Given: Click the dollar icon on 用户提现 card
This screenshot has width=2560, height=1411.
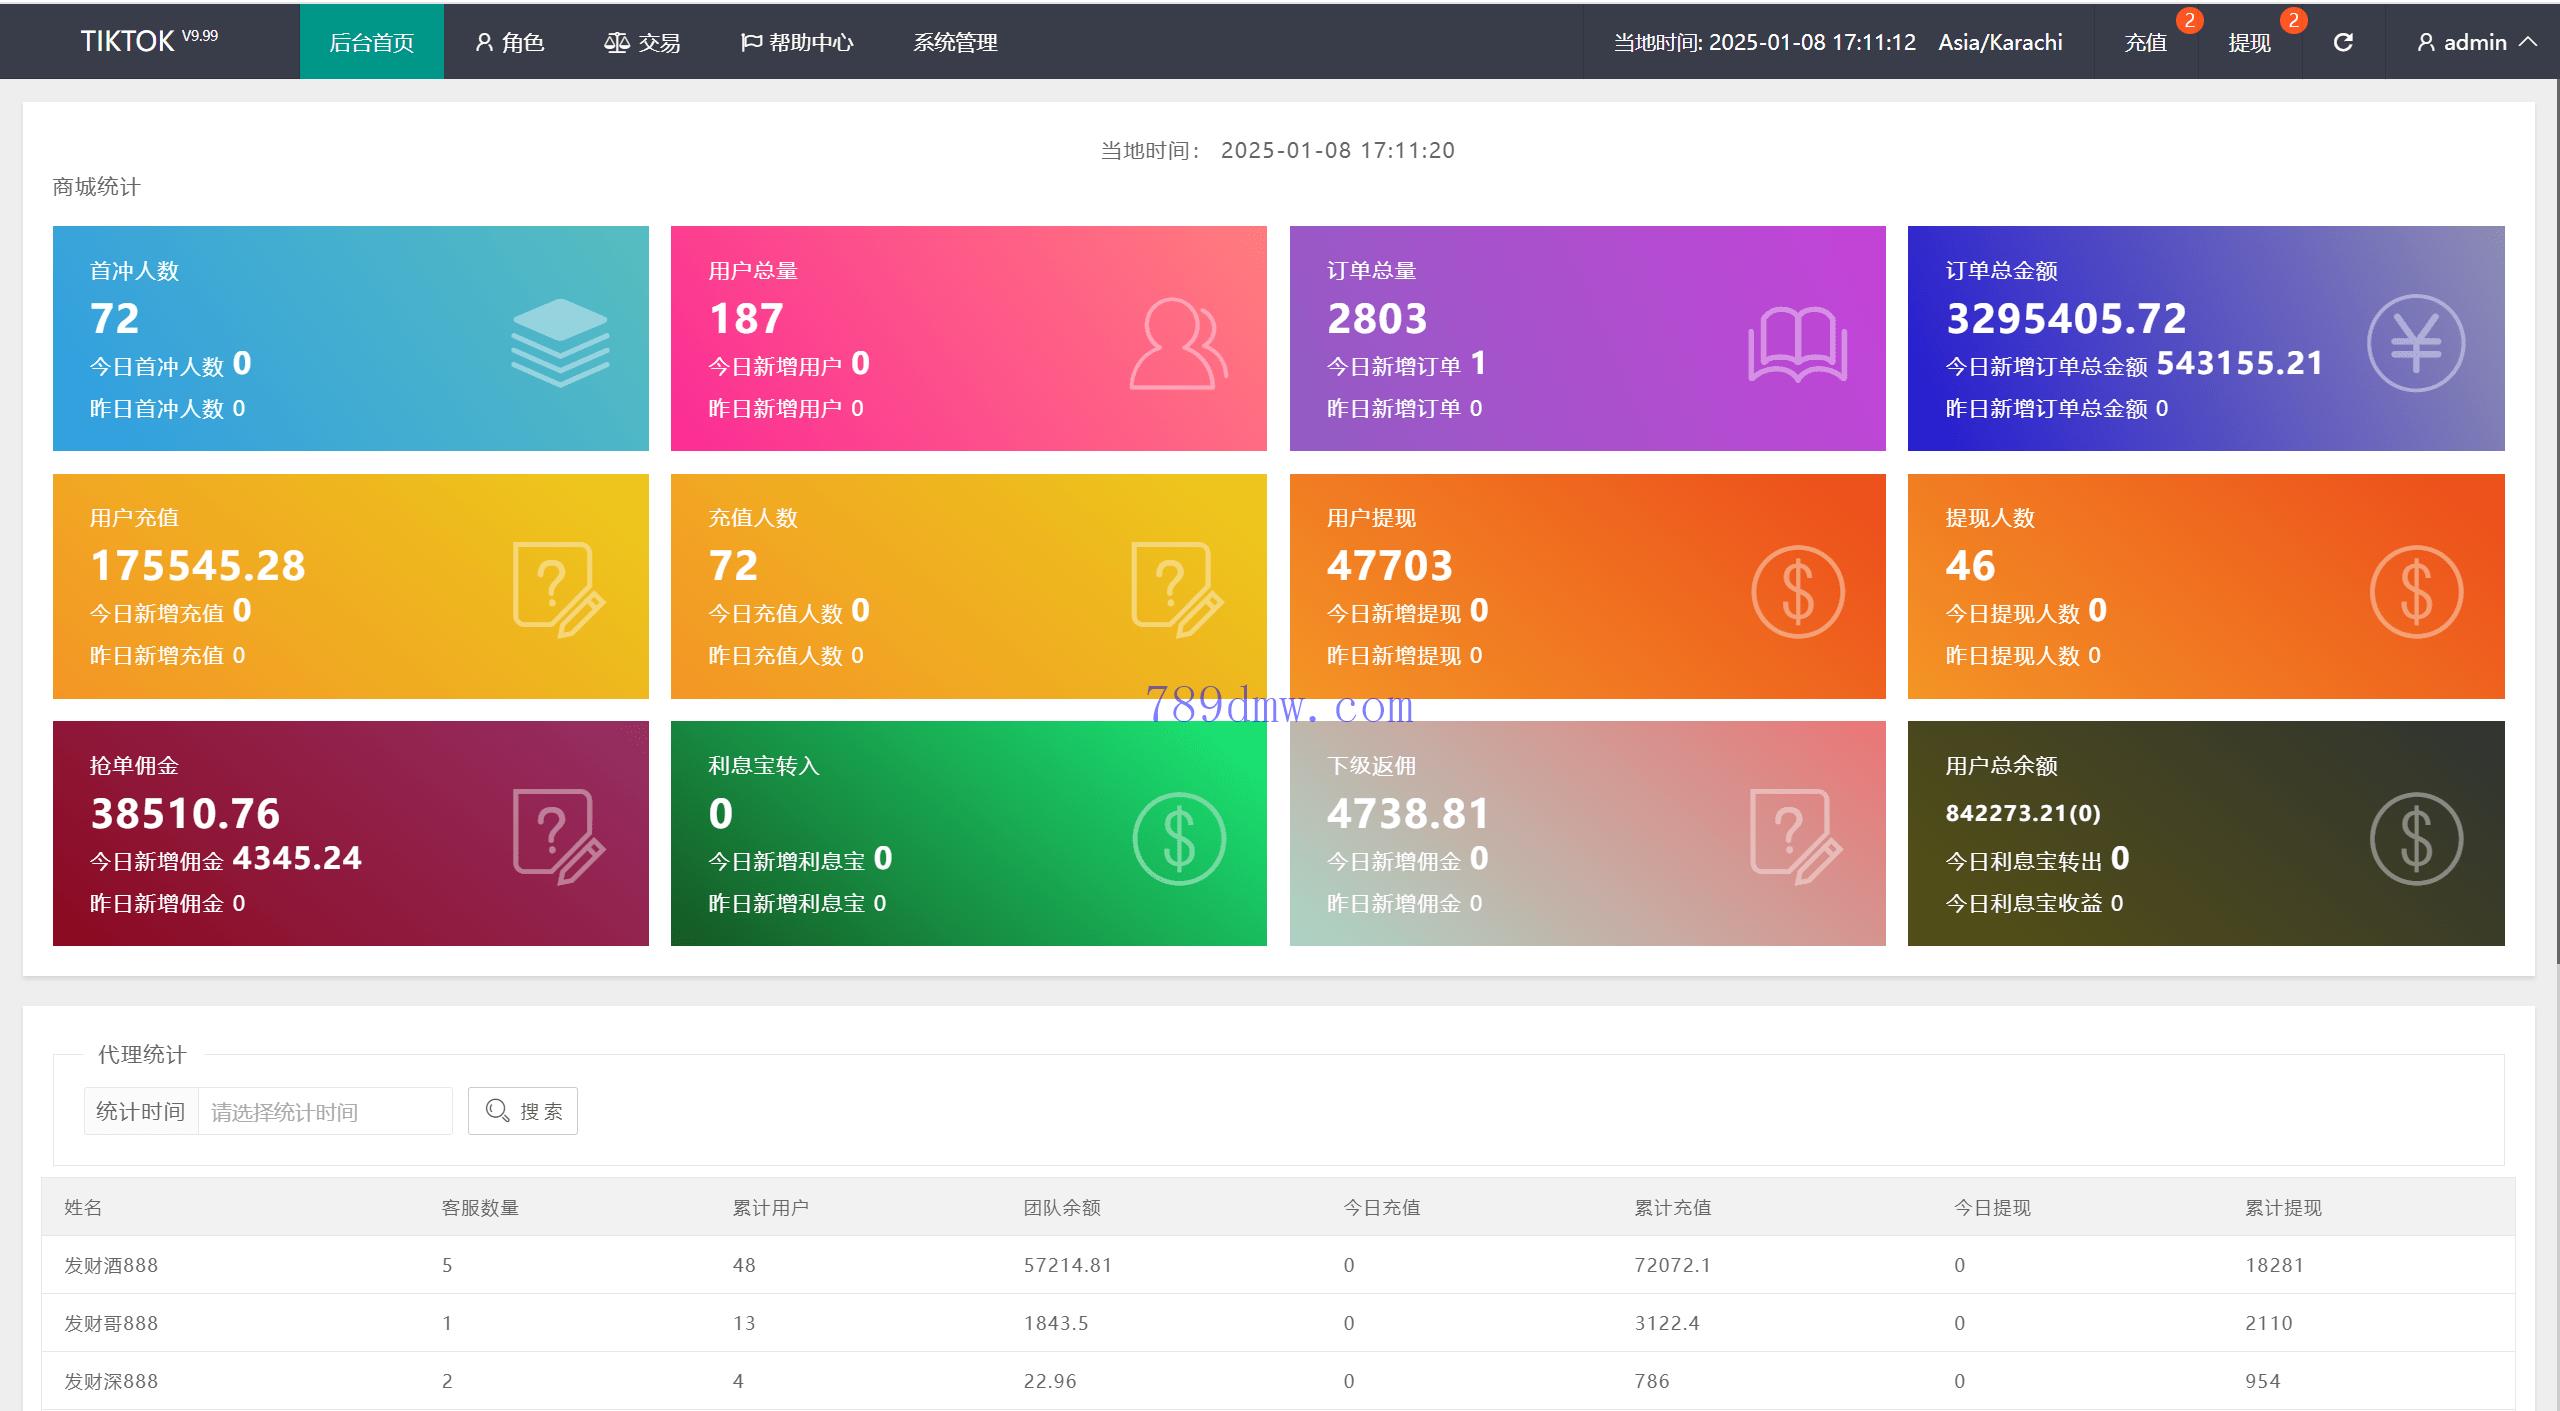Looking at the screenshot, I should [1797, 591].
